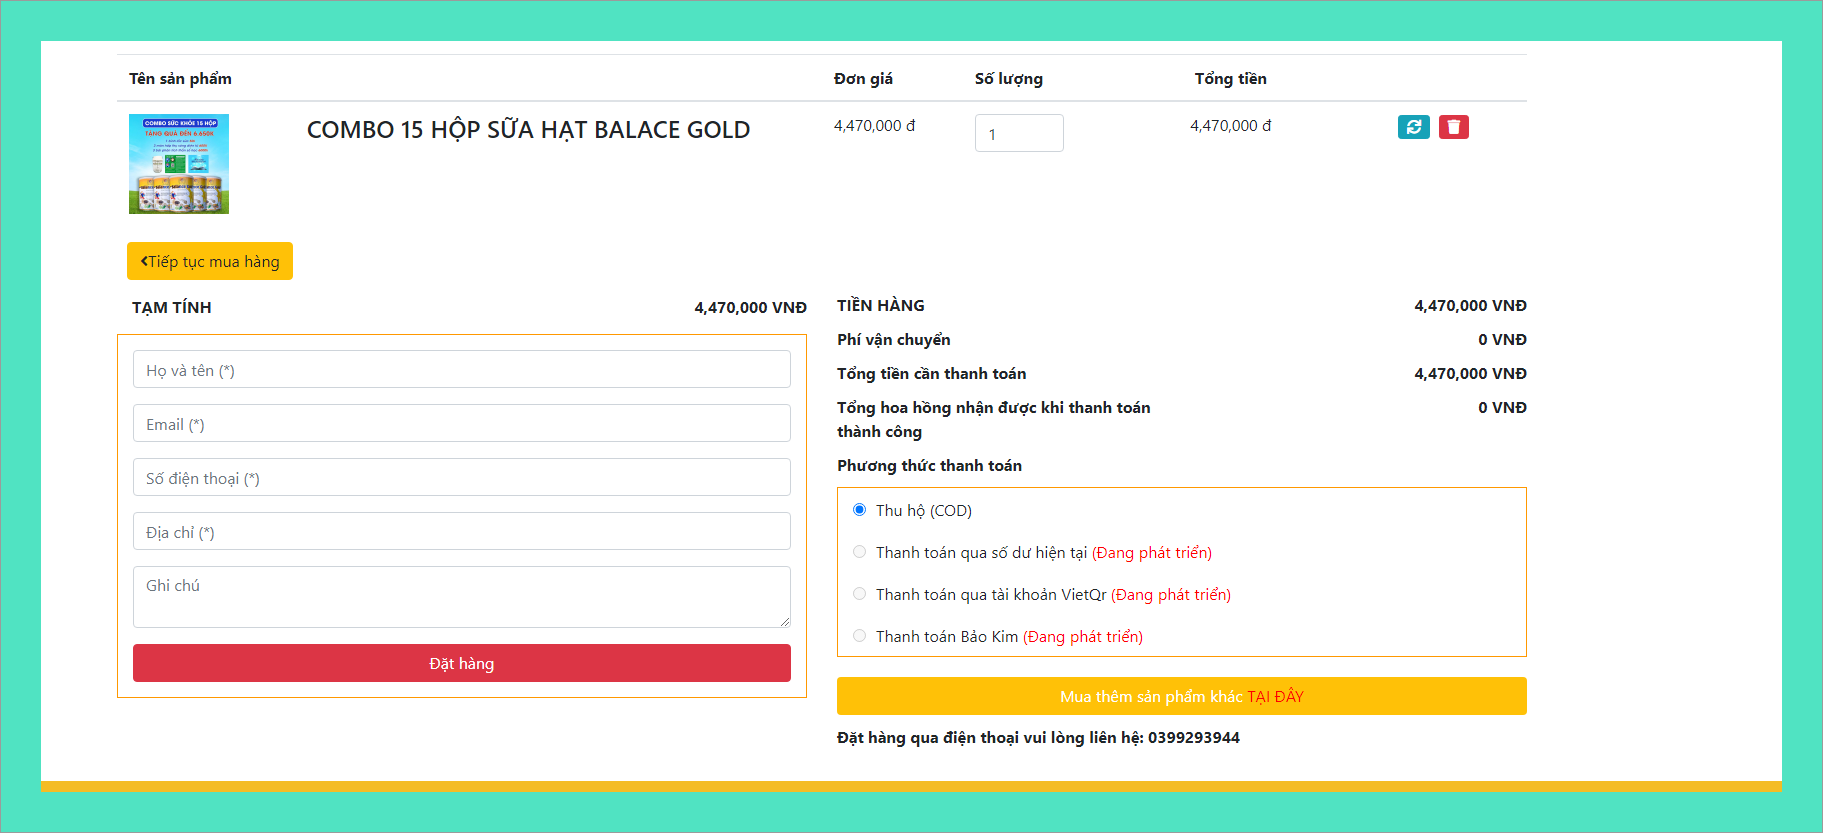Click the Tên sản phẩm column header
1823x833 pixels.
(x=180, y=79)
